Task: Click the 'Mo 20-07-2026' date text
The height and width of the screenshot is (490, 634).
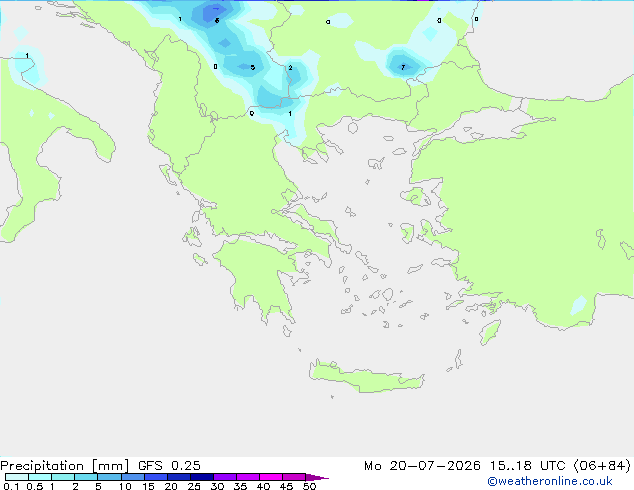Action: tap(422, 466)
